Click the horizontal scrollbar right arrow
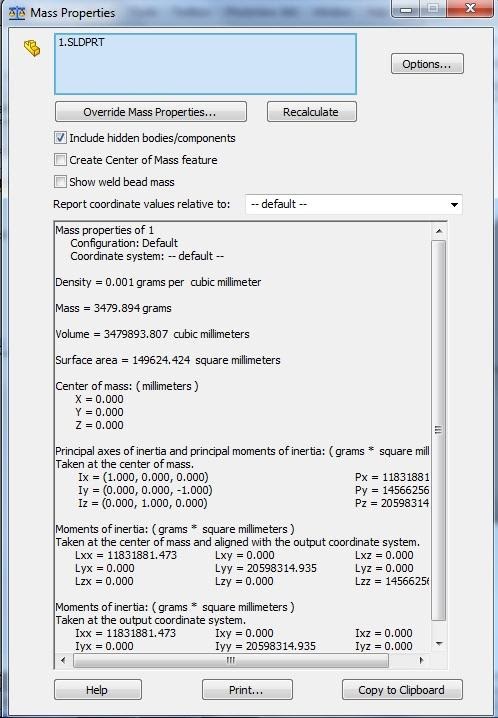The image size is (498, 718). click(x=422, y=660)
